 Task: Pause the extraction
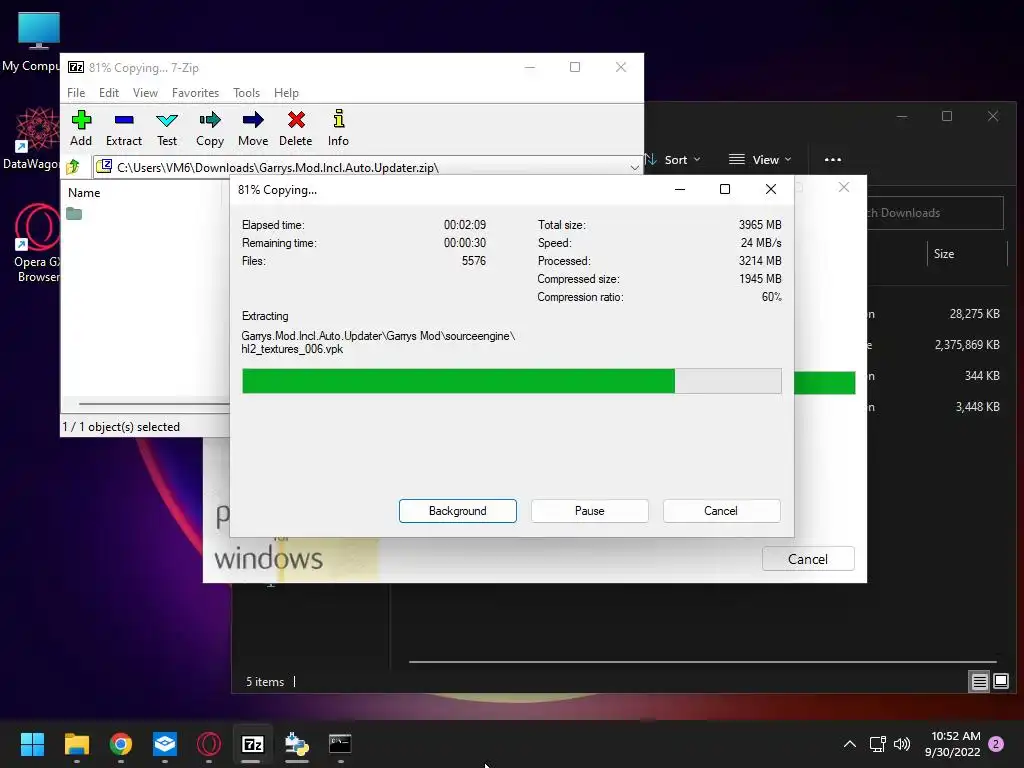[590, 511]
